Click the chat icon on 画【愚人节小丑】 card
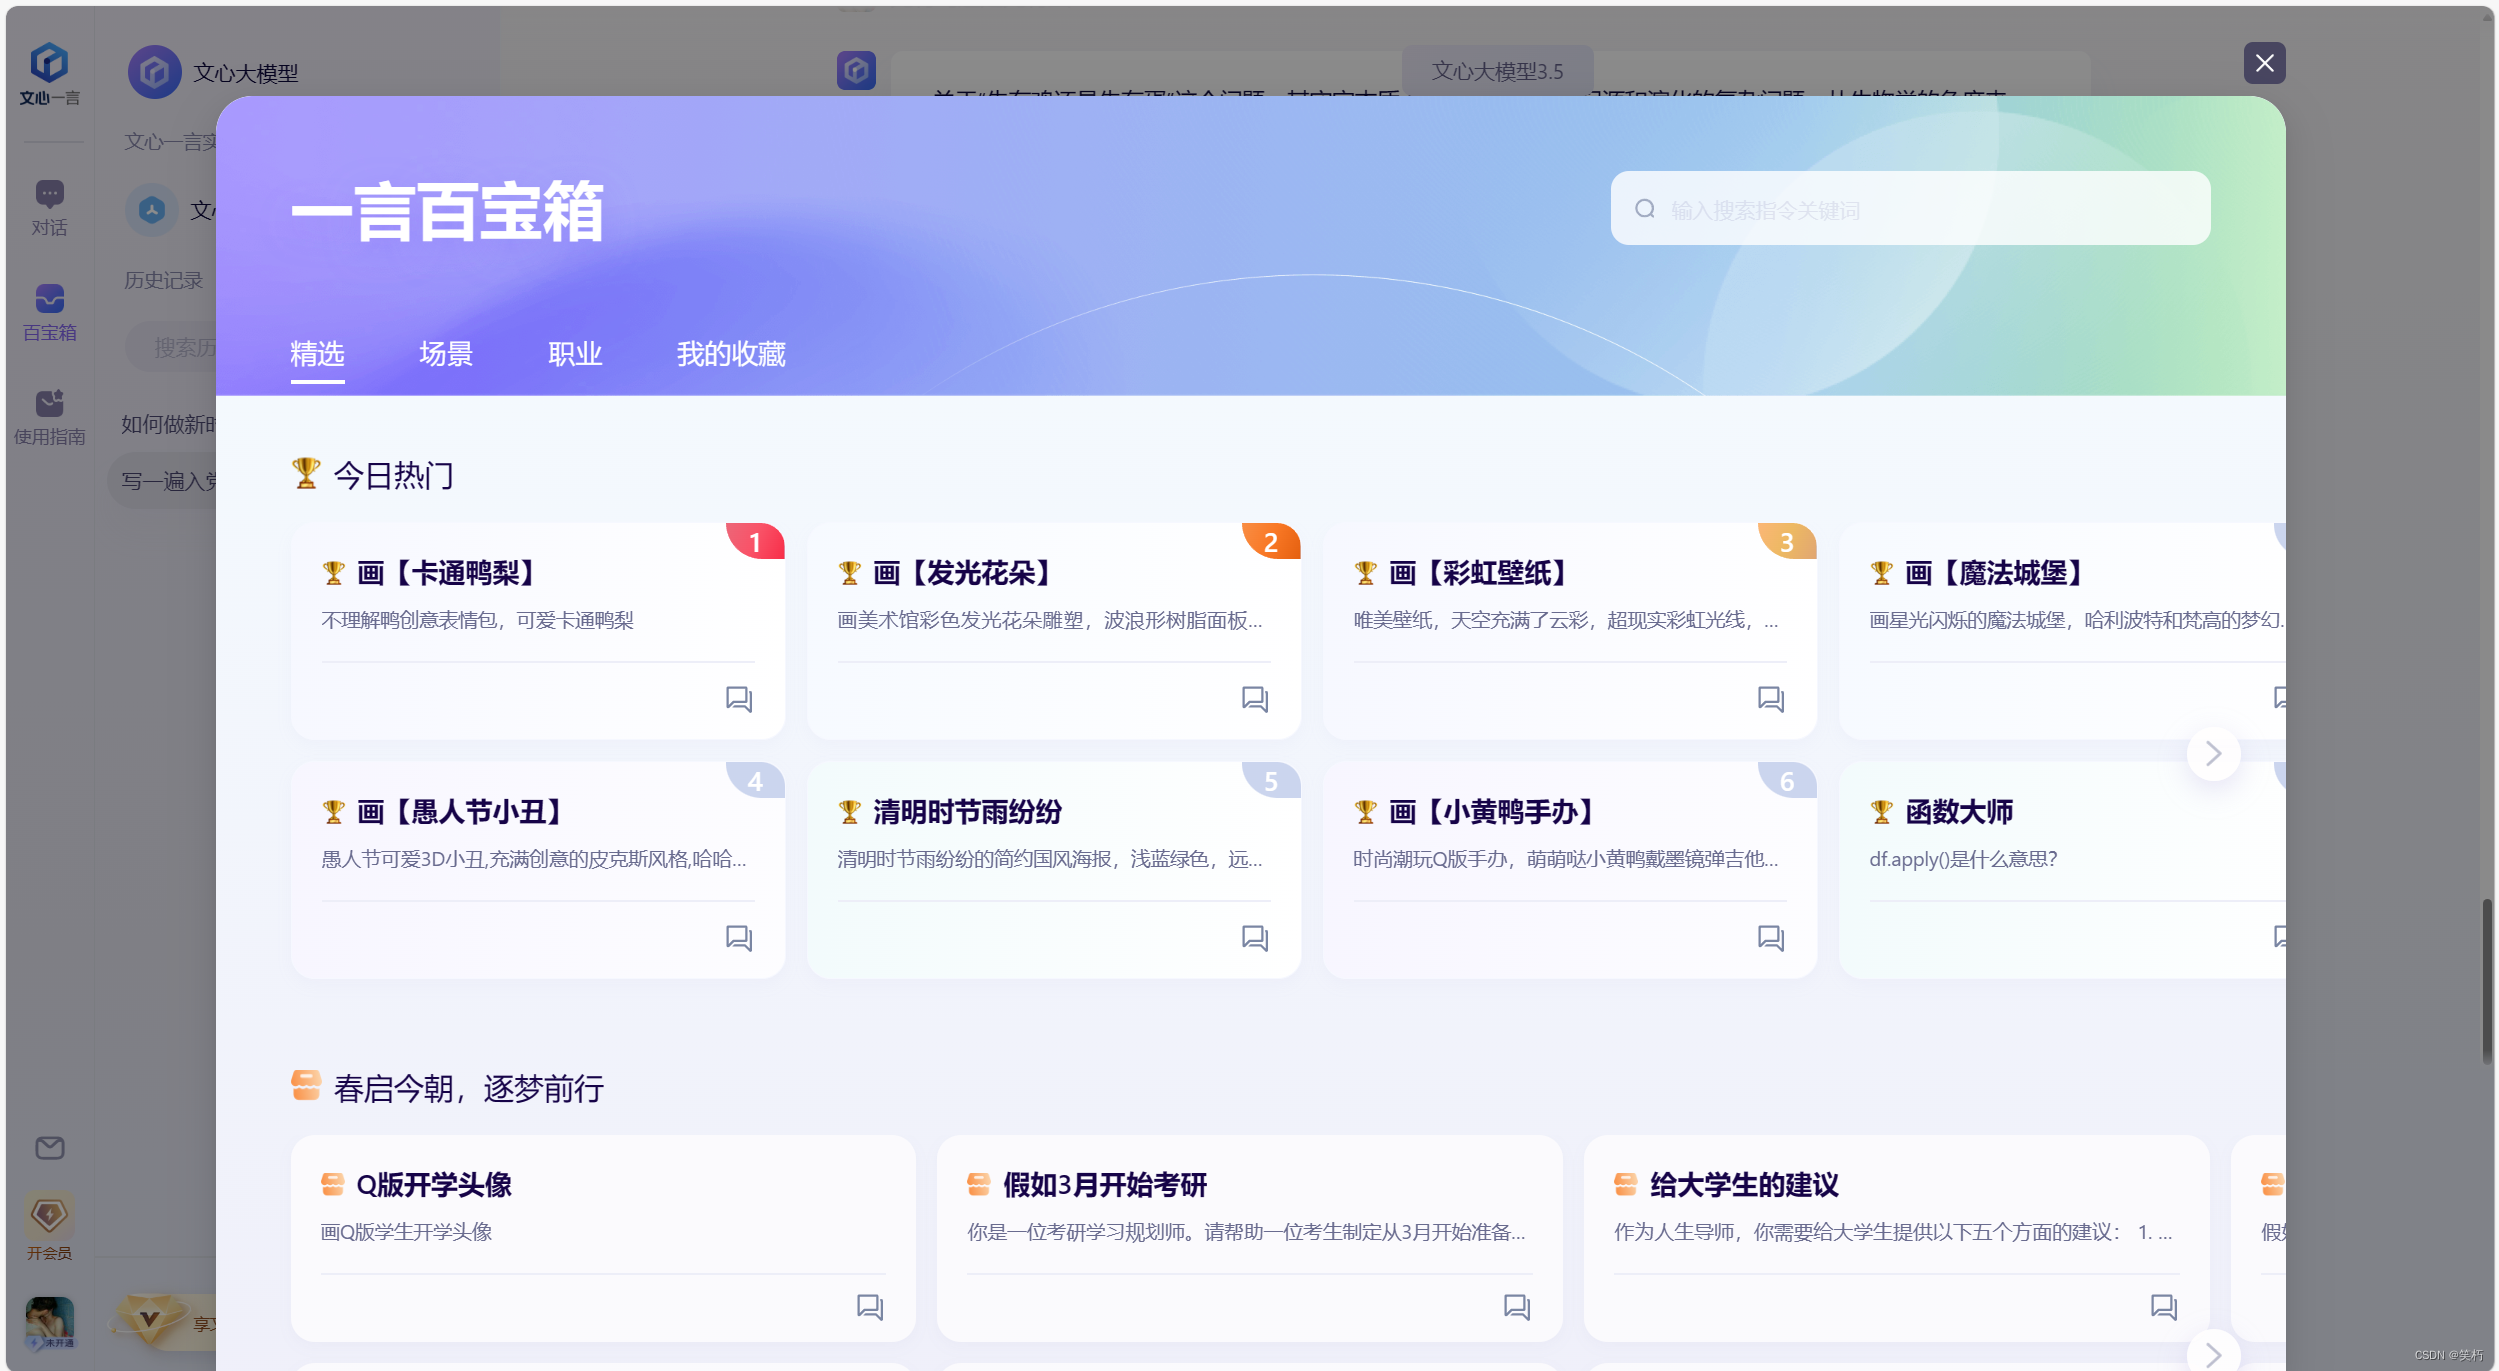 (739, 937)
